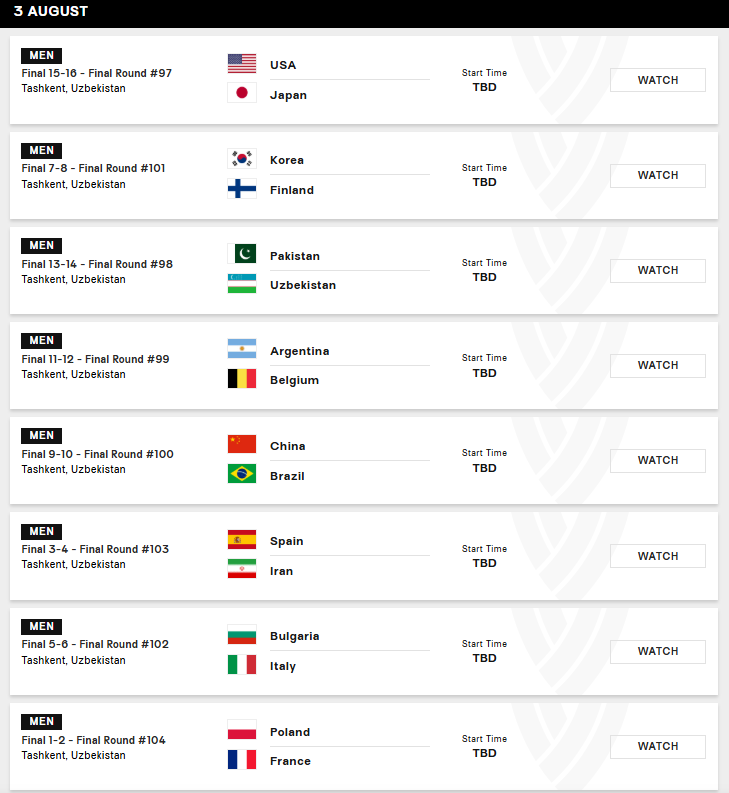Select the Poland team name
The width and height of the screenshot is (729, 793).
[290, 732]
